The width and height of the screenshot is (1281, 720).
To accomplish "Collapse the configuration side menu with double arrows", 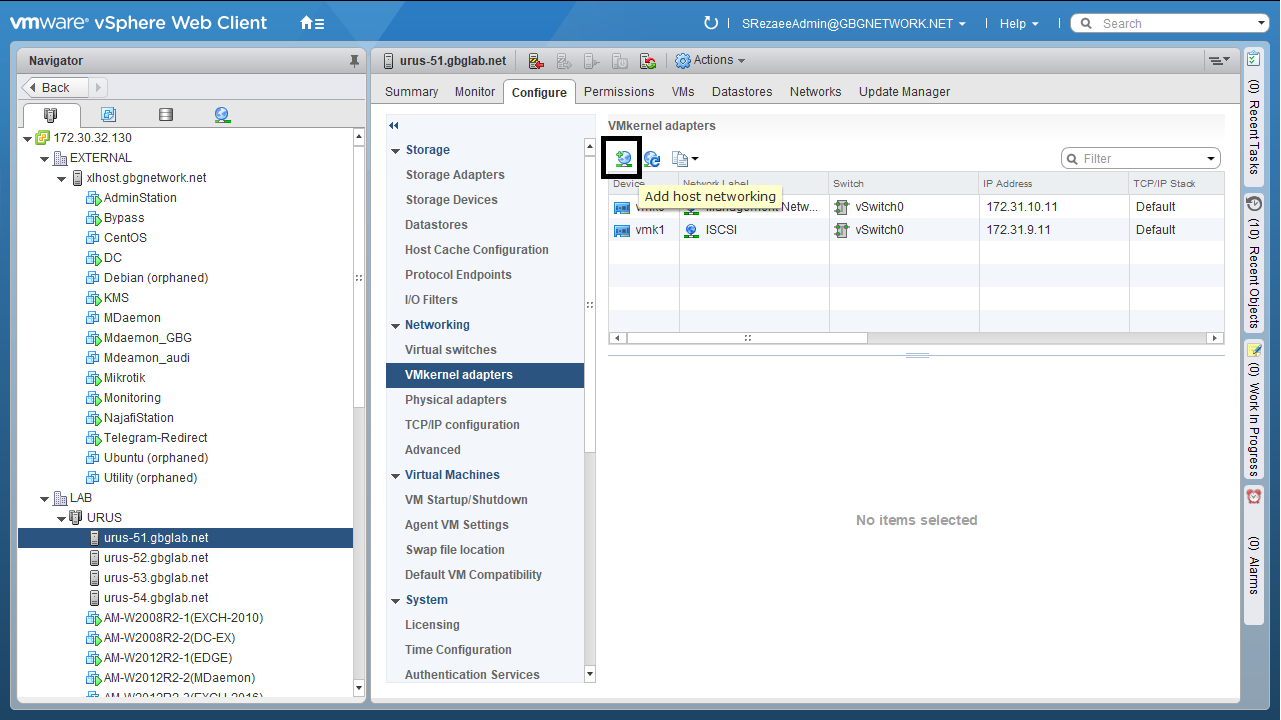I will (394, 126).
